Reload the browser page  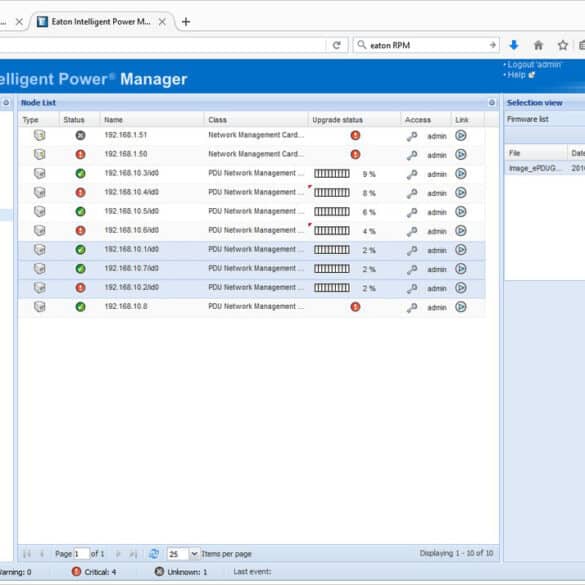[x=337, y=45]
